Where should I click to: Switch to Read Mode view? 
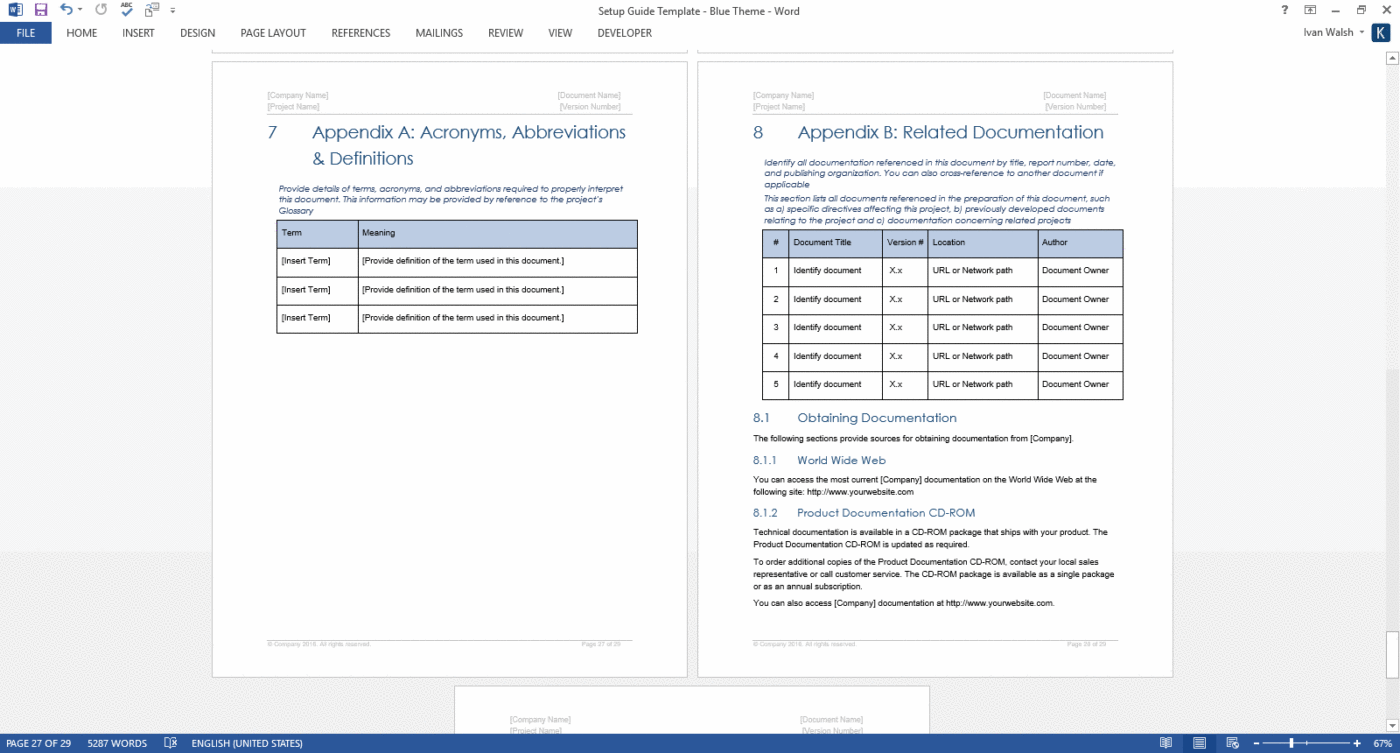pos(1166,744)
